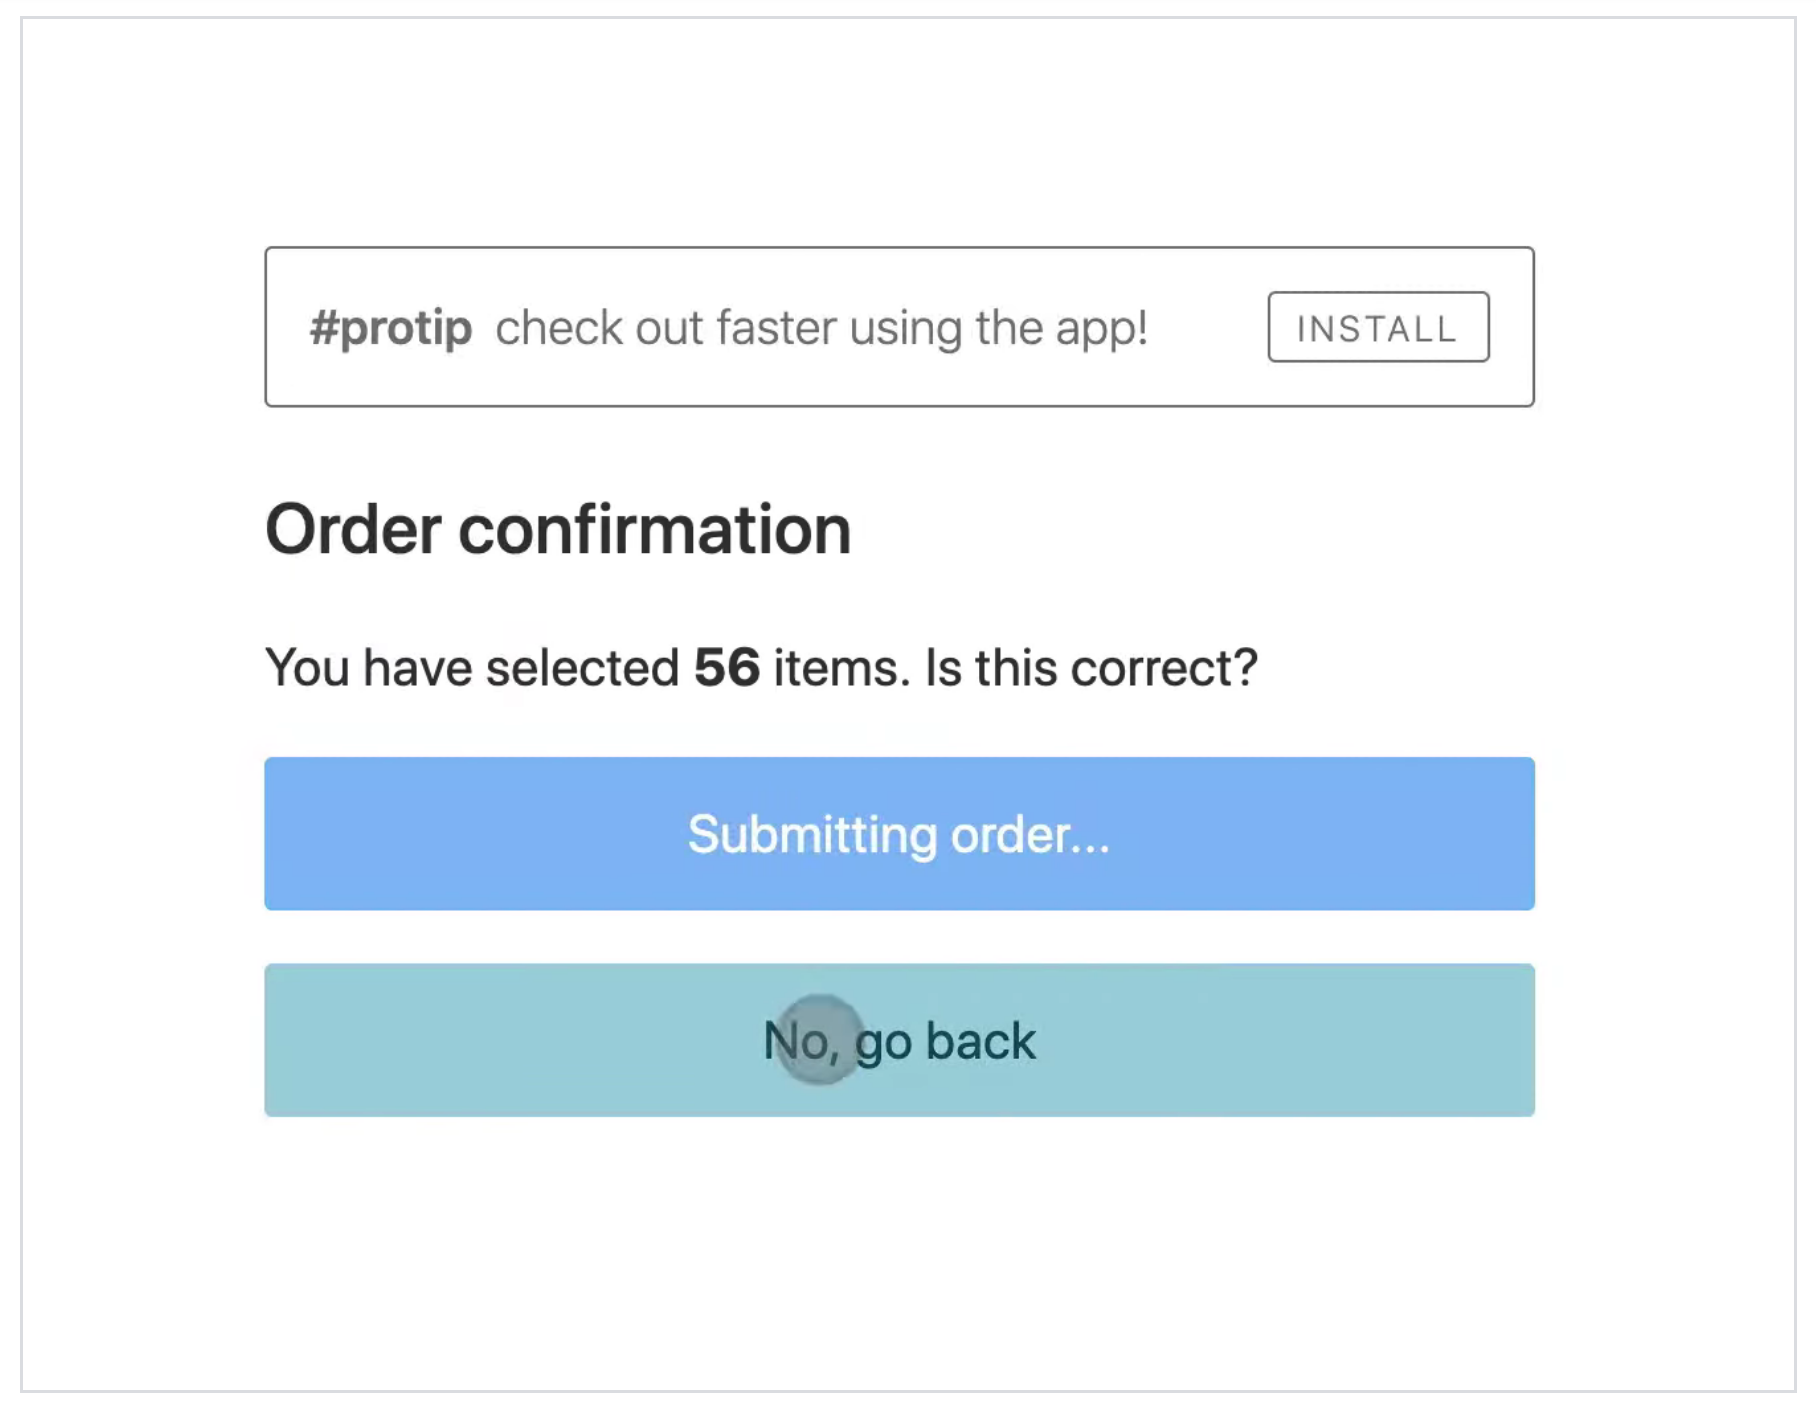
Task: Click the INSTALL button in the banner
Action: (1377, 327)
